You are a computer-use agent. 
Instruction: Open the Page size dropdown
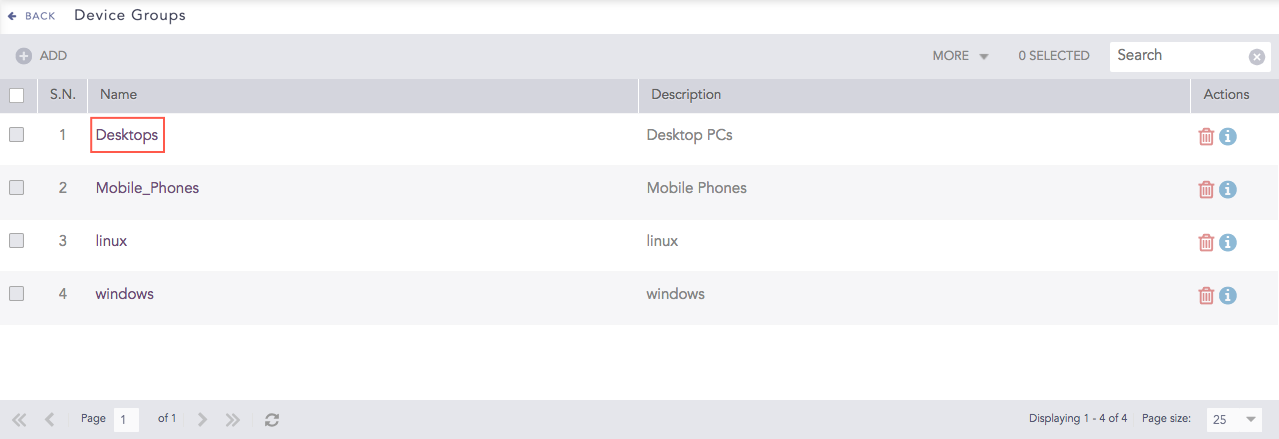(1235, 419)
